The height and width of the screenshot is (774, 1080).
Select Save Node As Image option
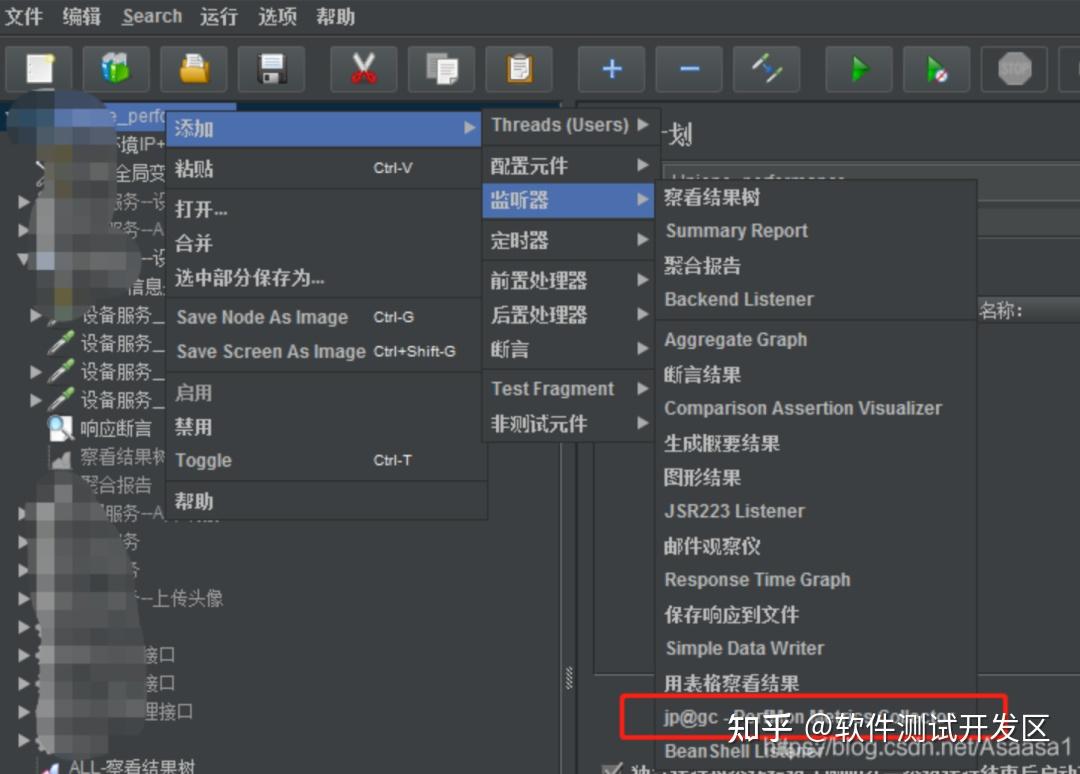pyautogui.click(x=262, y=317)
